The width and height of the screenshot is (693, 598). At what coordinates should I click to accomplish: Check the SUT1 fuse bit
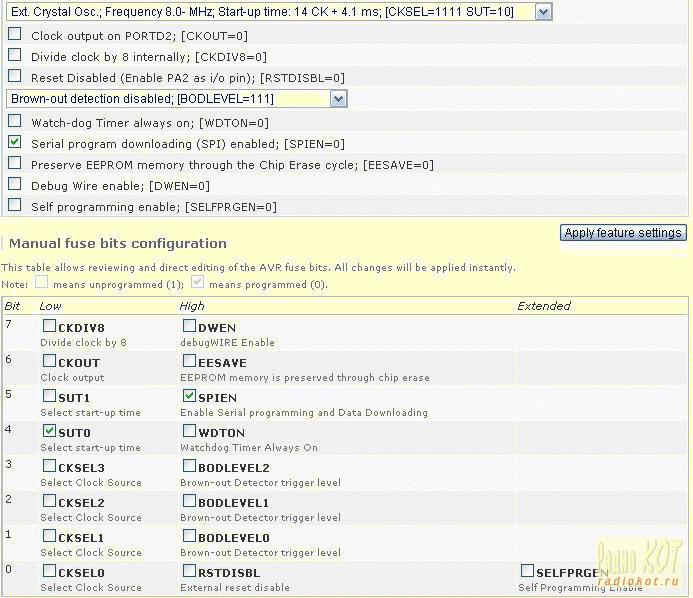[50, 396]
